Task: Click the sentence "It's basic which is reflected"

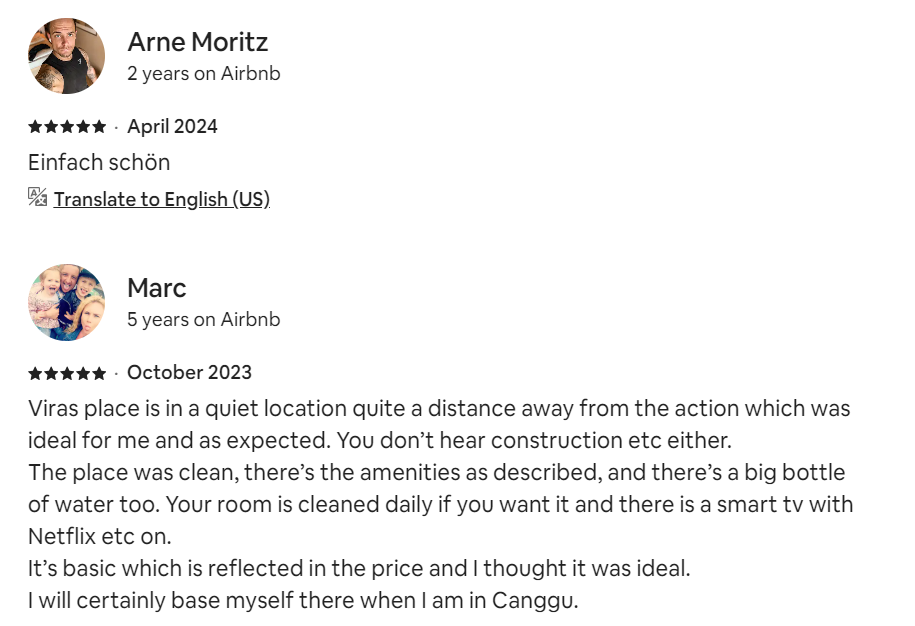Action: tap(359, 569)
